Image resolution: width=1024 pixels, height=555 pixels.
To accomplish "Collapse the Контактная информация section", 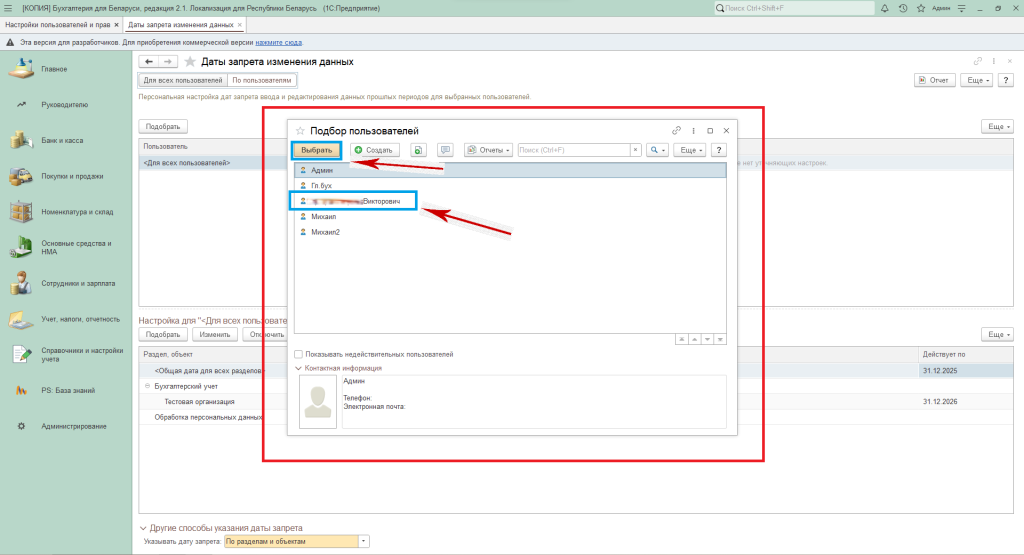I will click(x=299, y=368).
